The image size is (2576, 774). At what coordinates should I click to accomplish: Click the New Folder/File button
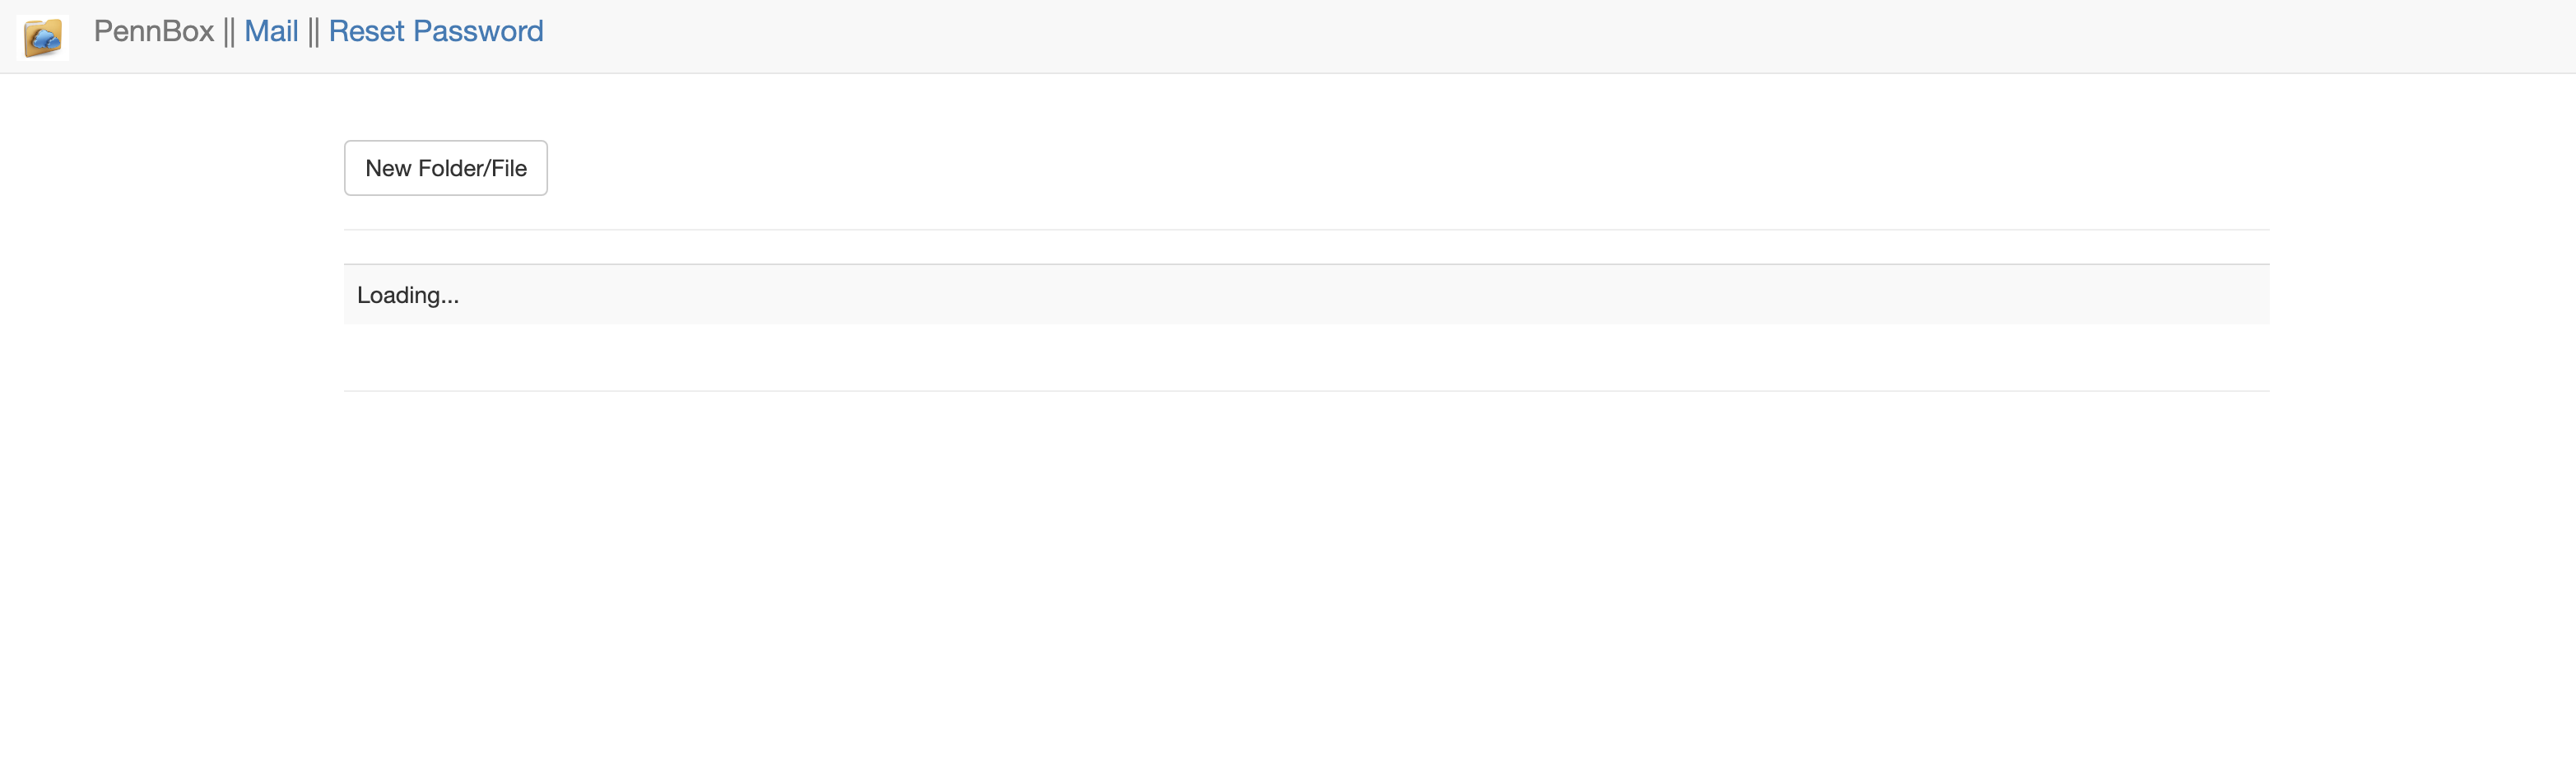tap(446, 168)
